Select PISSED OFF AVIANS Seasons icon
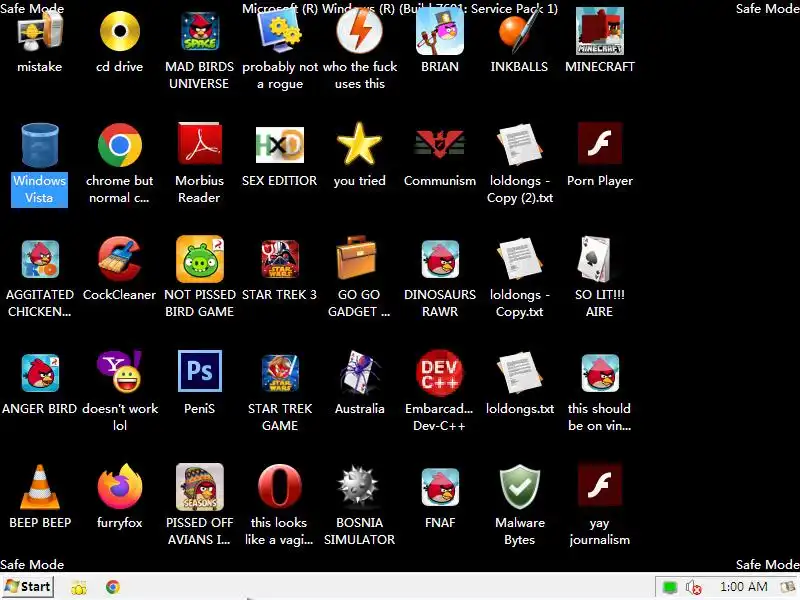The width and height of the screenshot is (800, 600). [199, 487]
